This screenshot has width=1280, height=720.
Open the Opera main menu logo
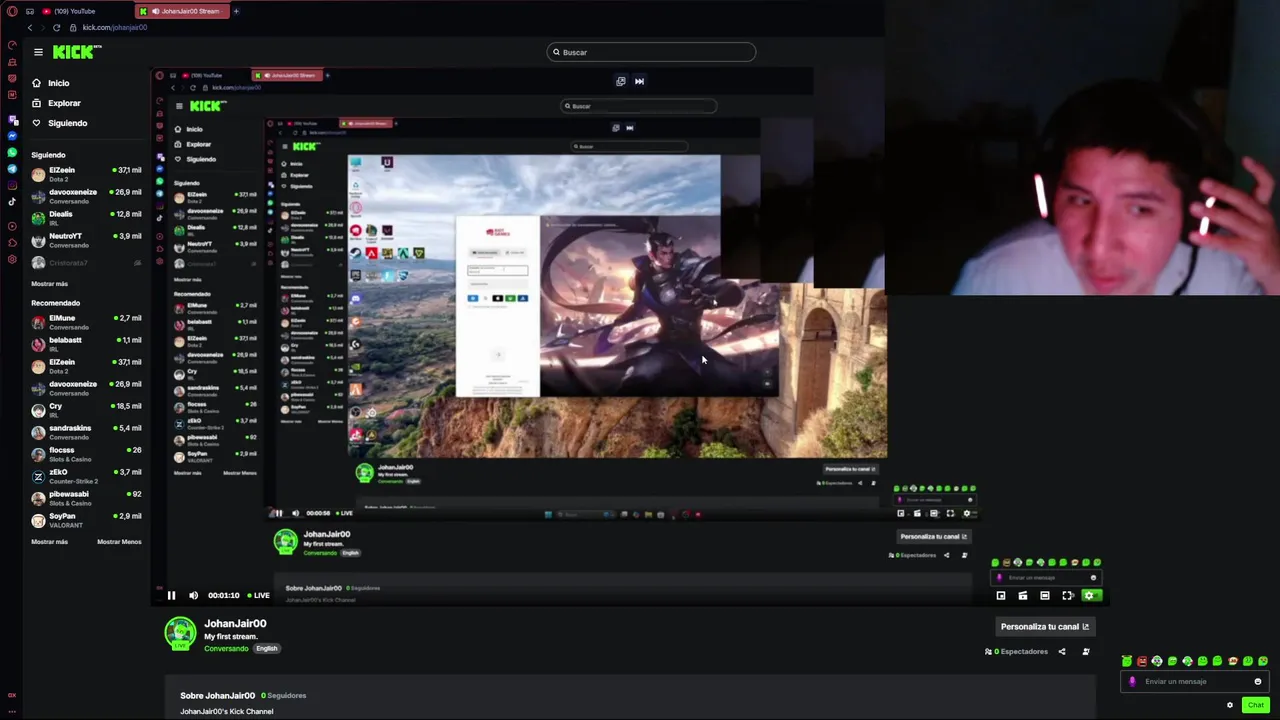click(12, 11)
